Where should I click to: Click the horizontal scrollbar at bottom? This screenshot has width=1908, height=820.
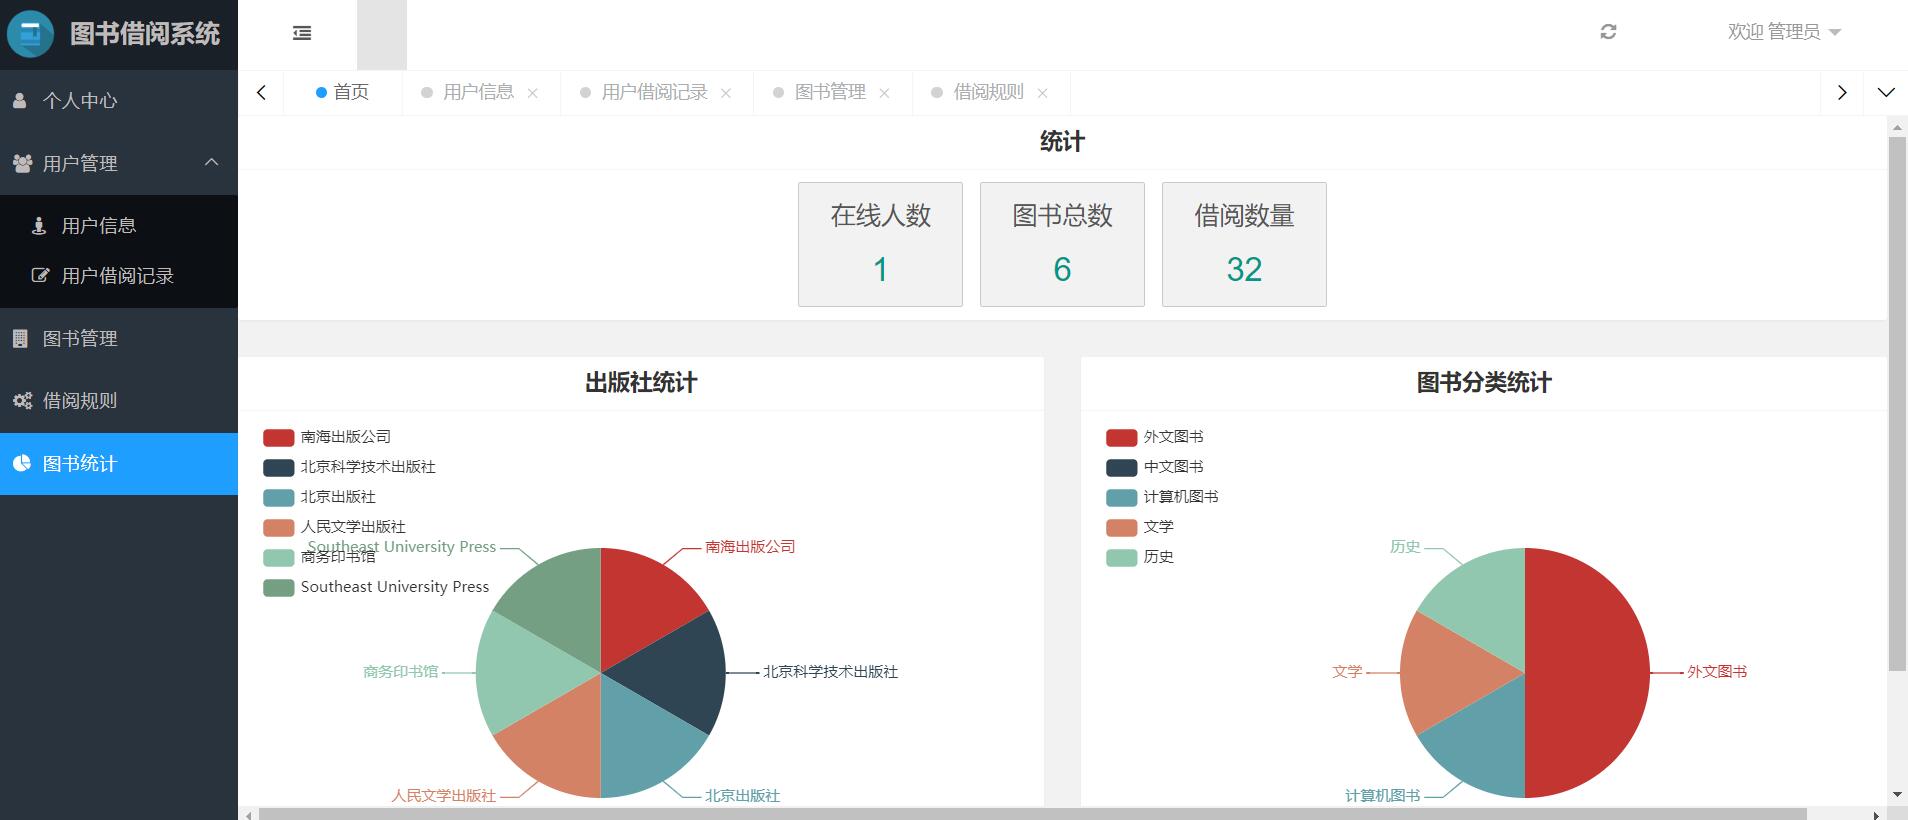(1033, 814)
